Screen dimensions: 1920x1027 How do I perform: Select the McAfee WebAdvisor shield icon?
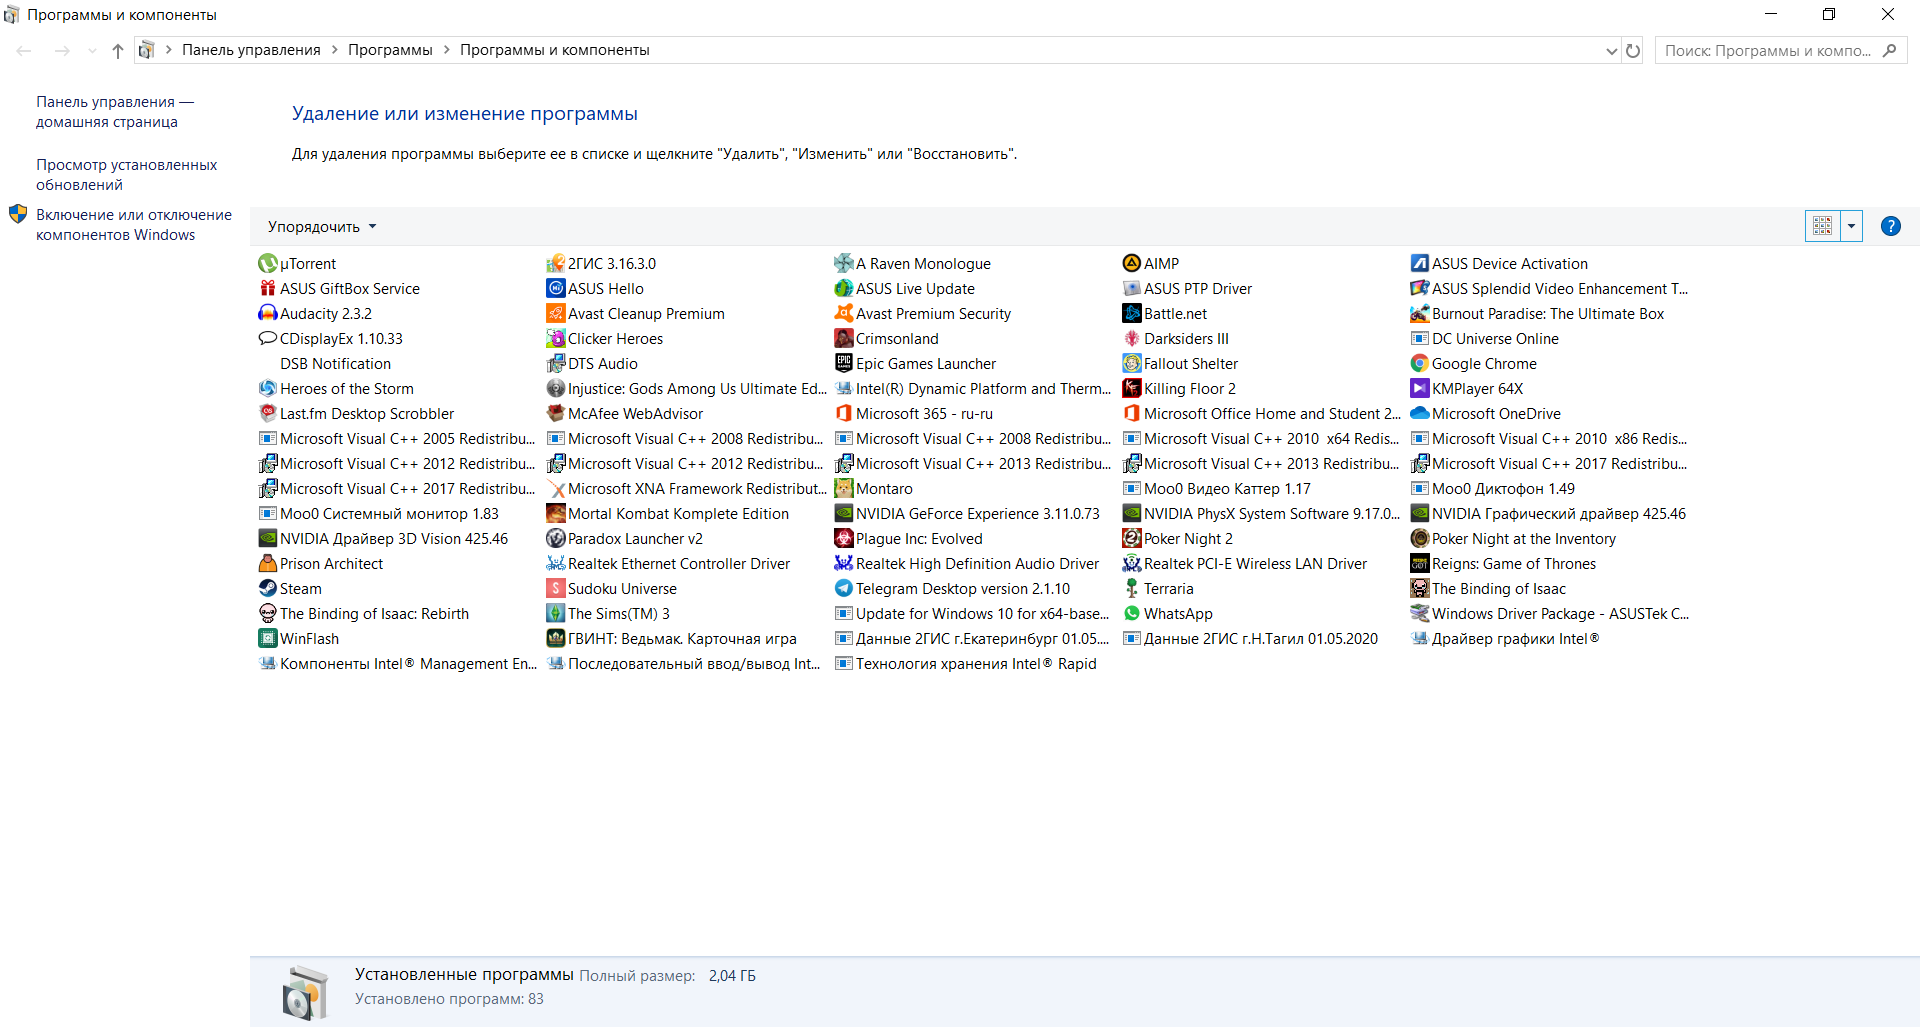[555, 414]
